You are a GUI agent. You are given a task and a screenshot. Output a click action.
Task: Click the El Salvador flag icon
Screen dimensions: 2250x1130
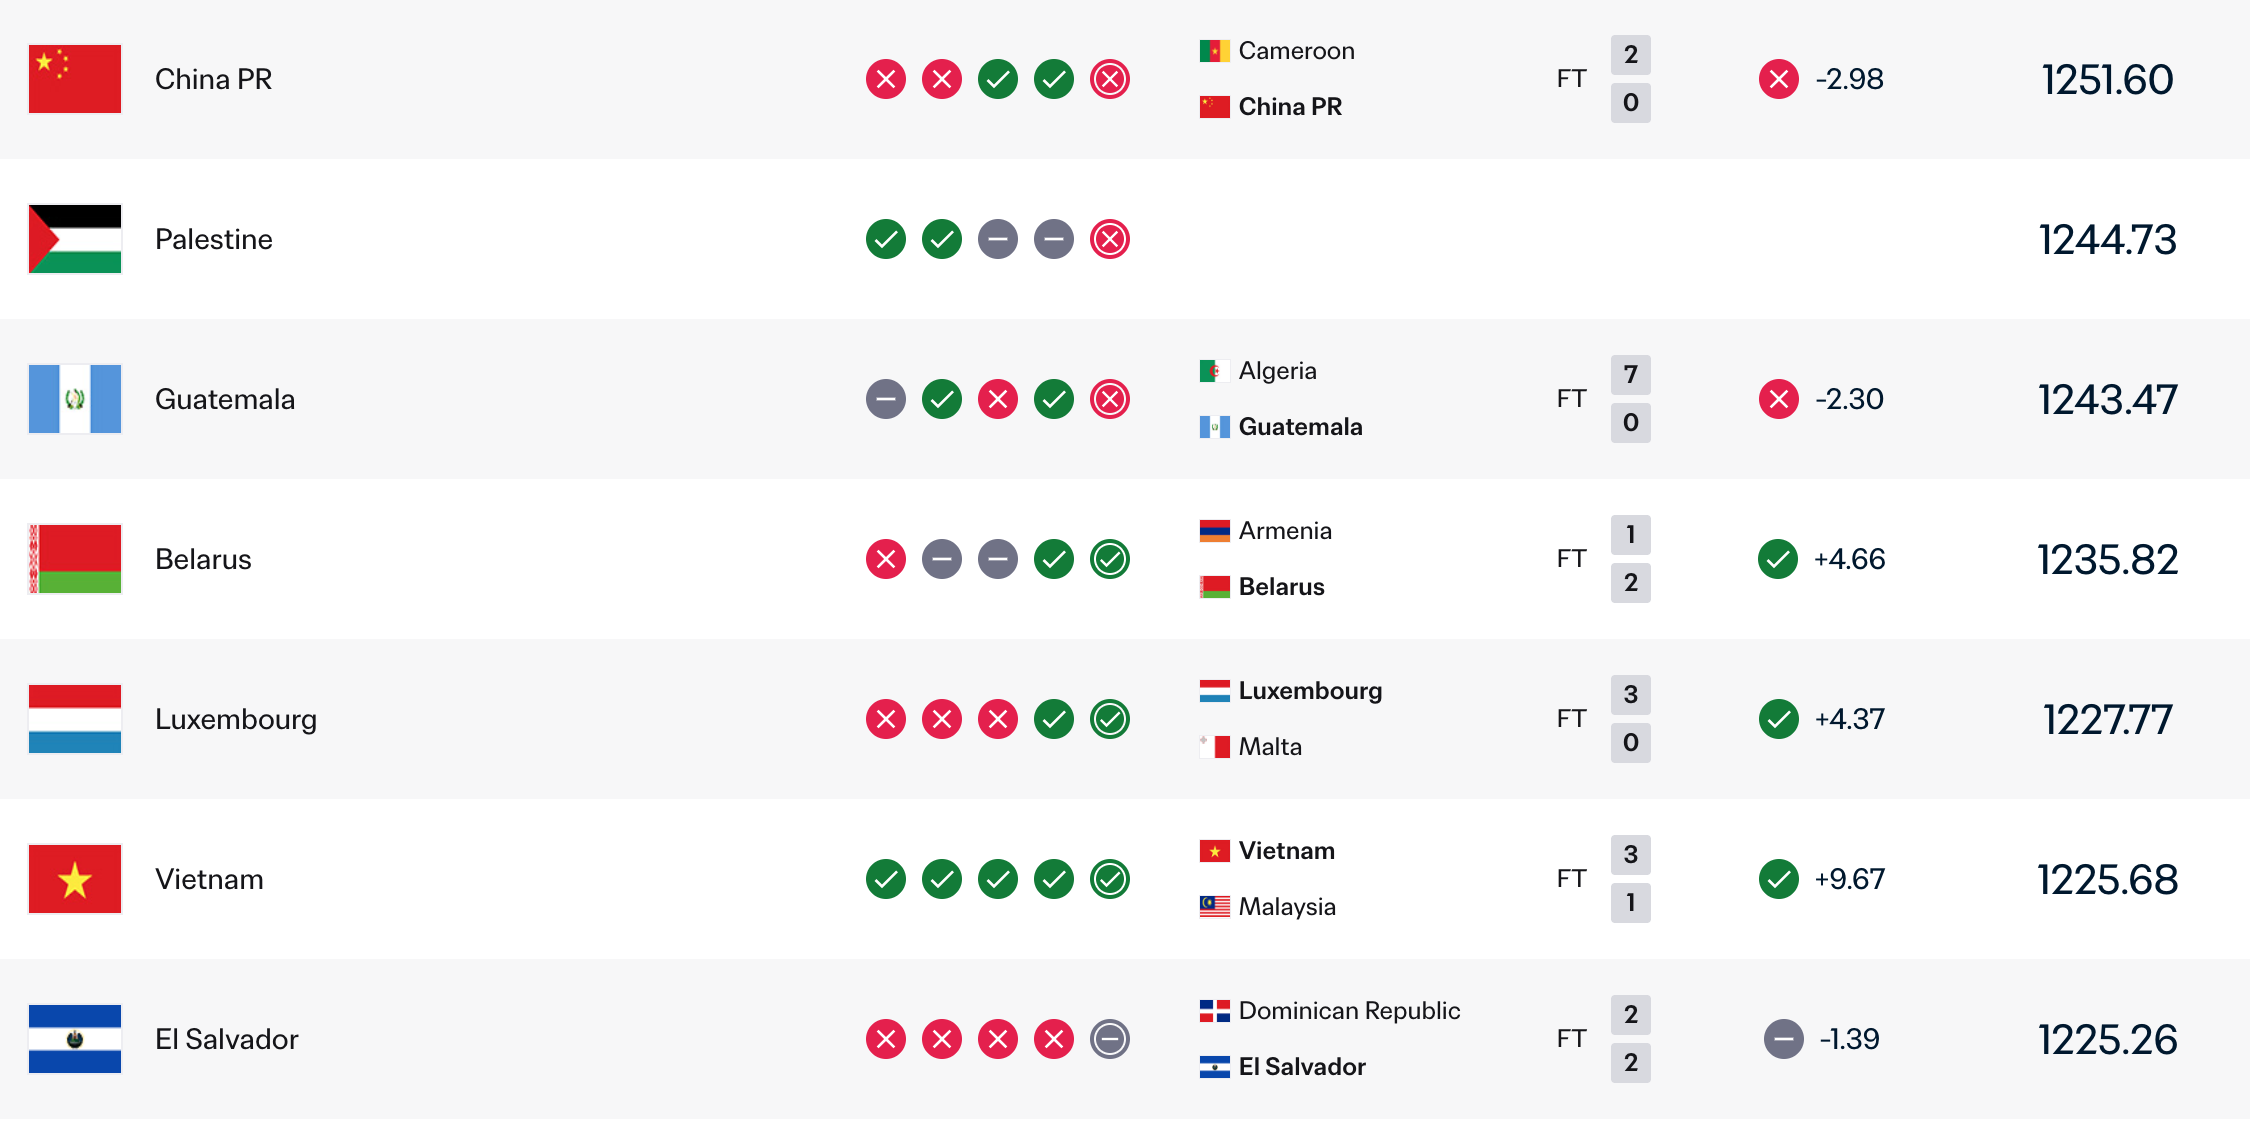(75, 1039)
